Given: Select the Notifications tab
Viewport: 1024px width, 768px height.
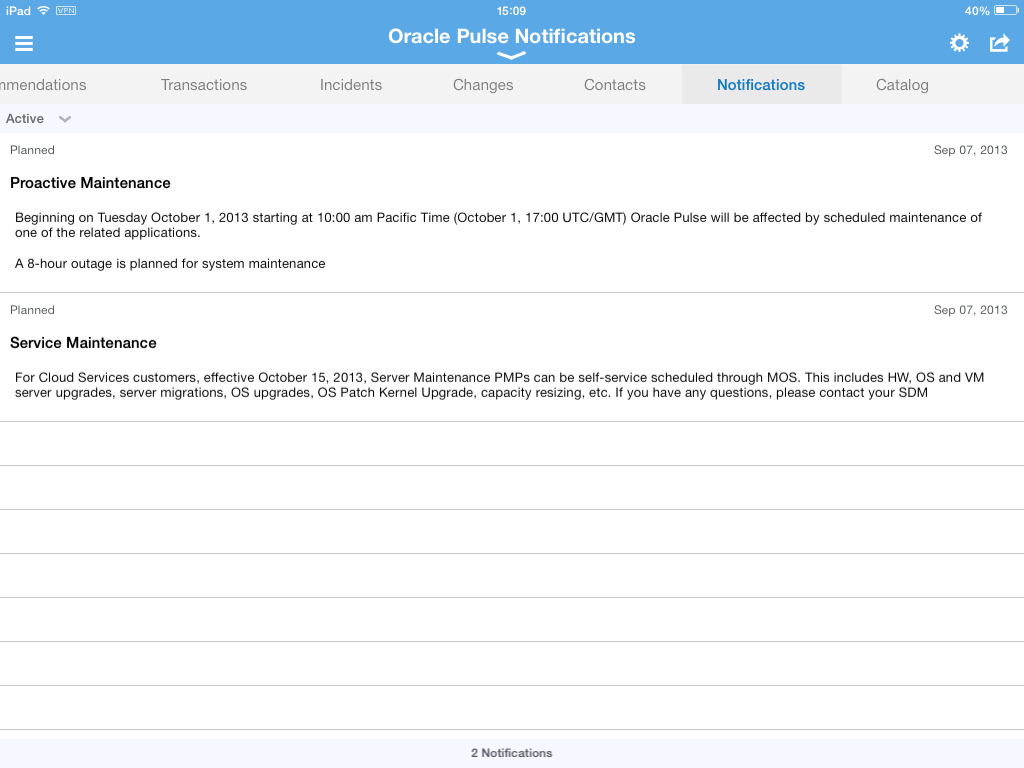Looking at the screenshot, I should (x=761, y=85).
